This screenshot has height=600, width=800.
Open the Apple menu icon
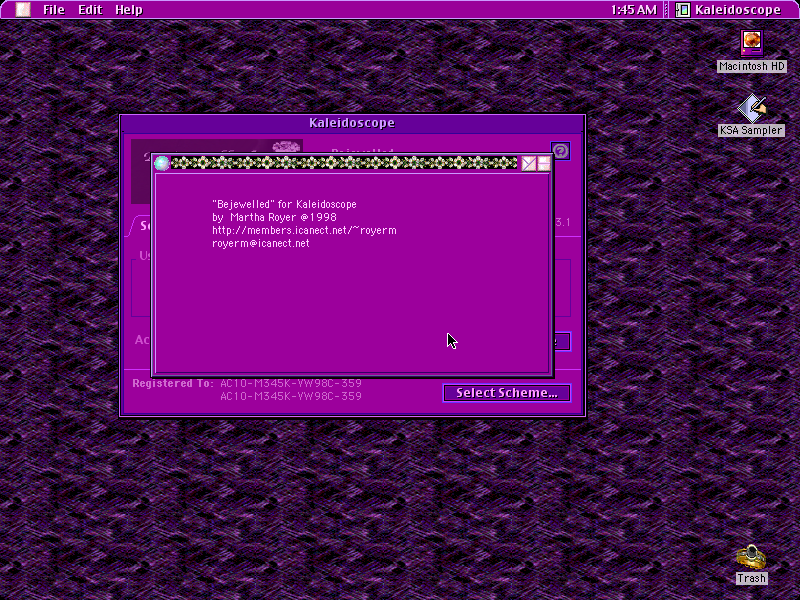[22, 10]
